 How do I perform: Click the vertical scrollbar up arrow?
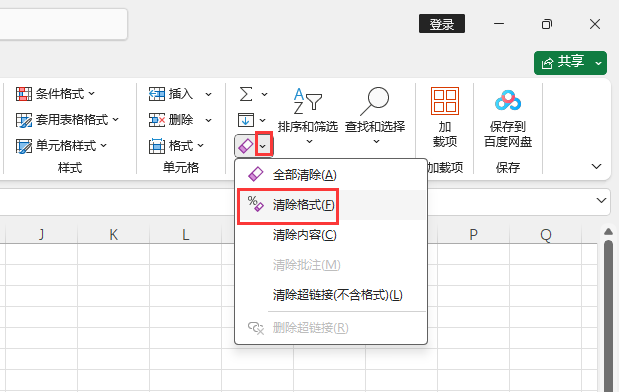click(x=608, y=232)
